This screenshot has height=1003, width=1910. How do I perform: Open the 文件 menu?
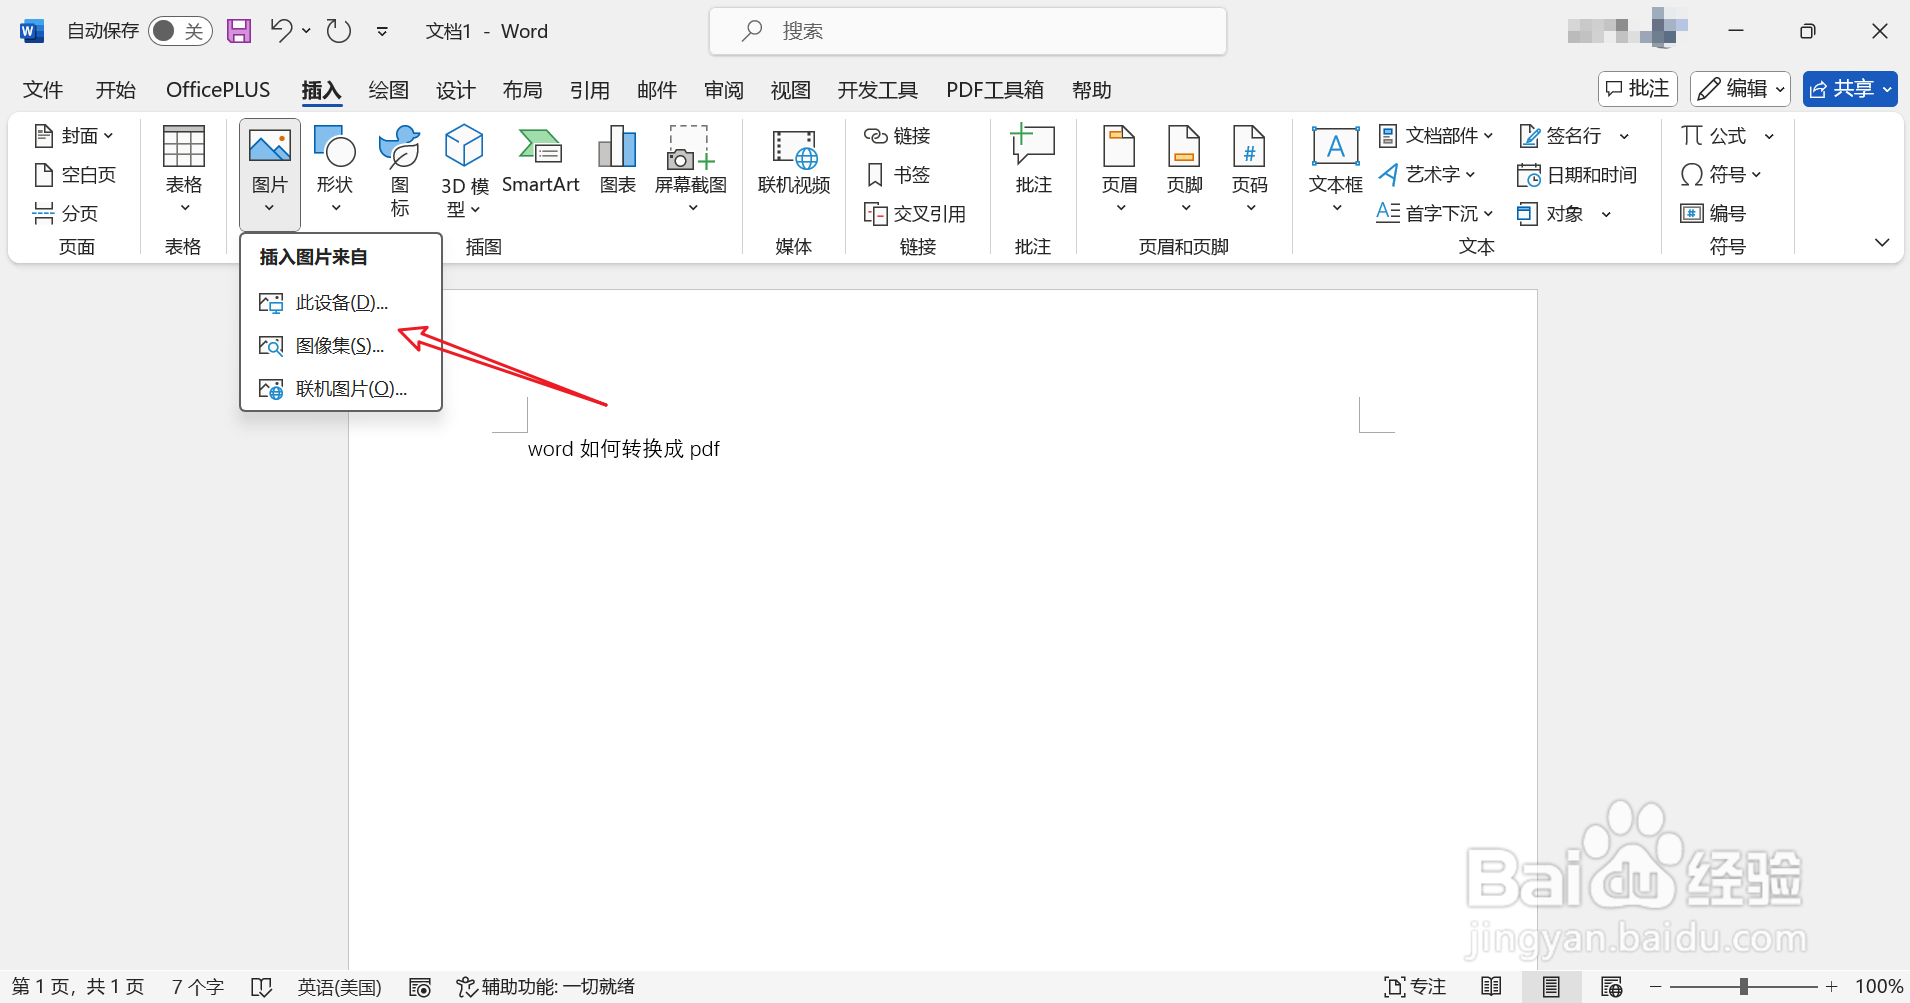[42, 89]
